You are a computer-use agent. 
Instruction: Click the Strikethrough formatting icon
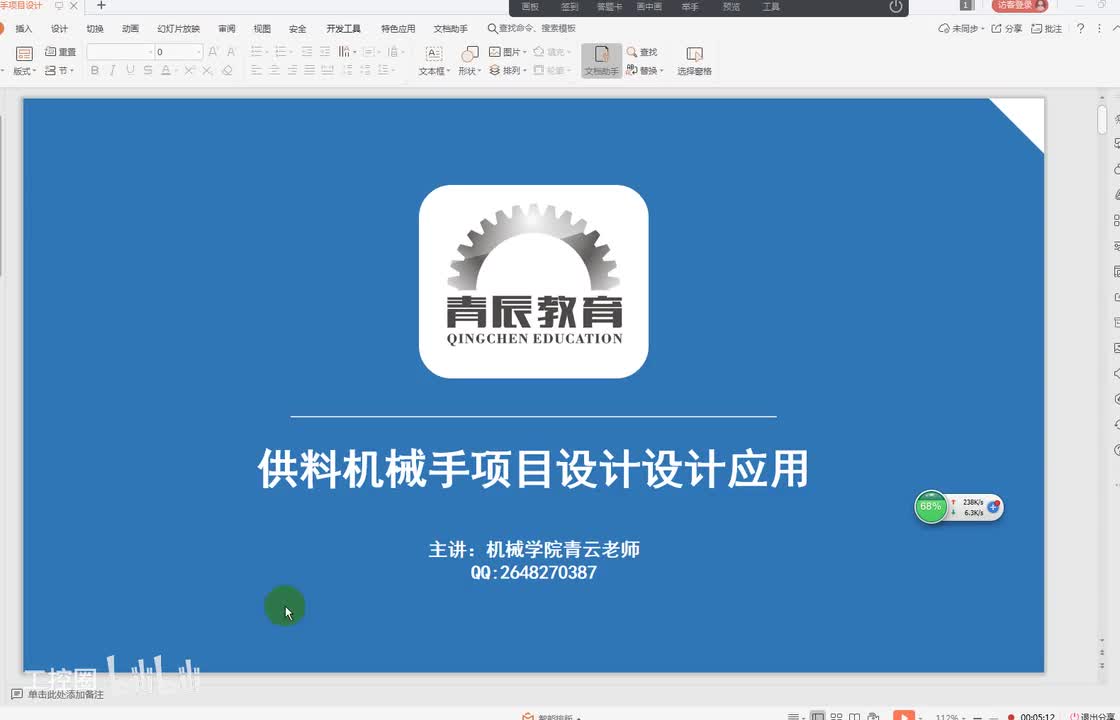pyautogui.click(x=148, y=70)
